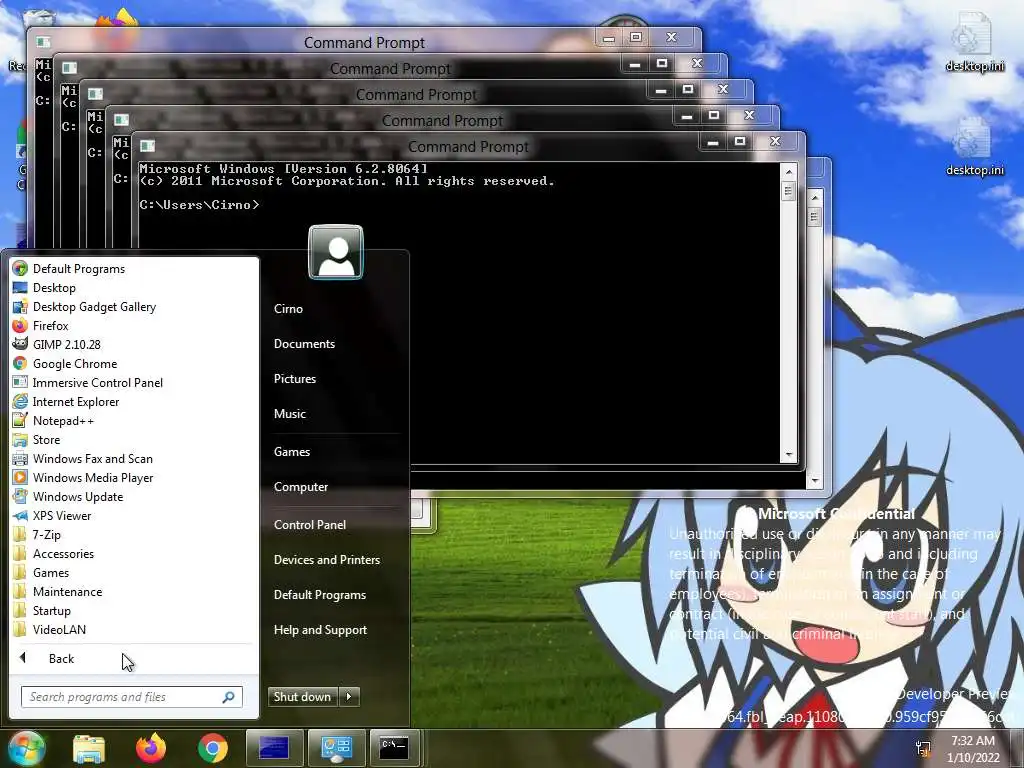The height and width of the screenshot is (768, 1024).
Task: Open Devices and Printers
Action: pyautogui.click(x=327, y=560)
